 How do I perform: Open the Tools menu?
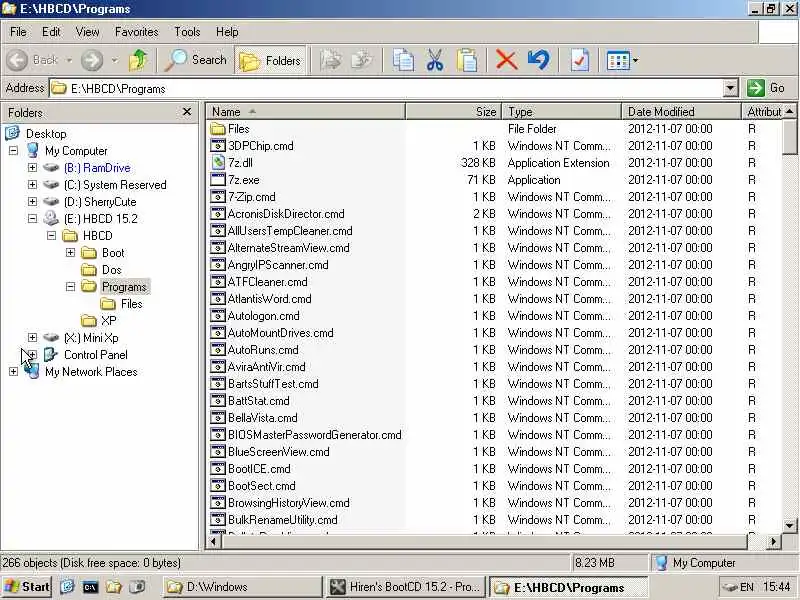(x=187, y=32)
